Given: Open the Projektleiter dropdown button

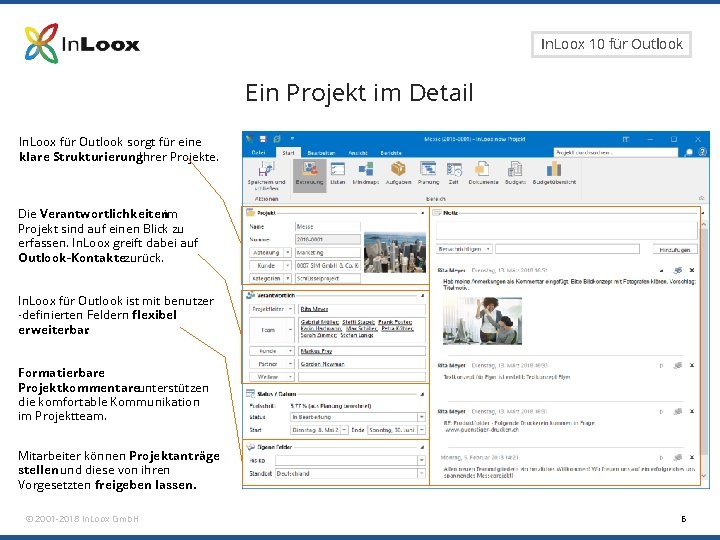Looking at the screenshot, I should [x=290, y=309].
